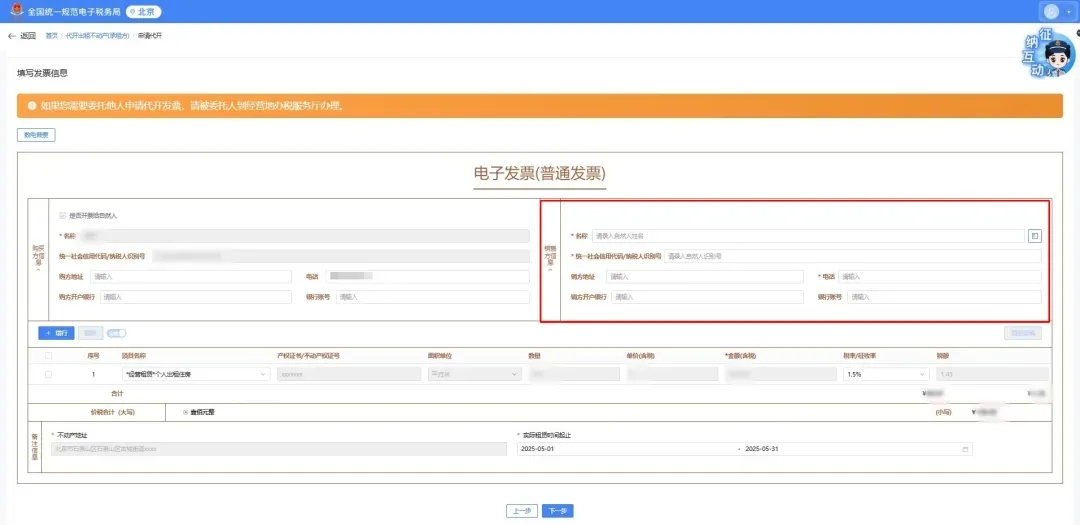
Task: Open calendar icon in rental period field
Action: (x=965, y=449)
